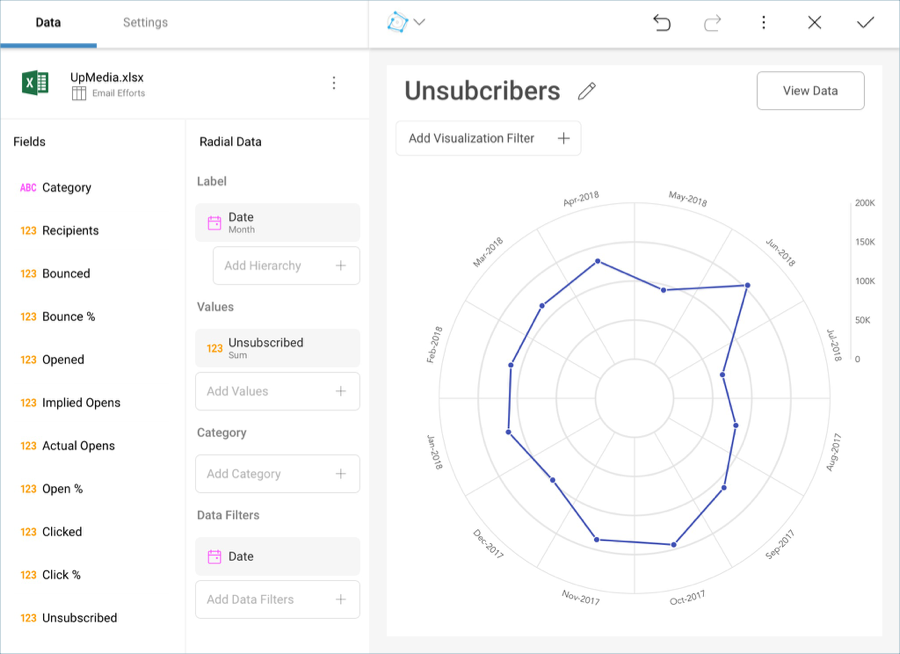Click the undo arrow icon
Viewport: 900px width, 654px height.
coord(661,22)
